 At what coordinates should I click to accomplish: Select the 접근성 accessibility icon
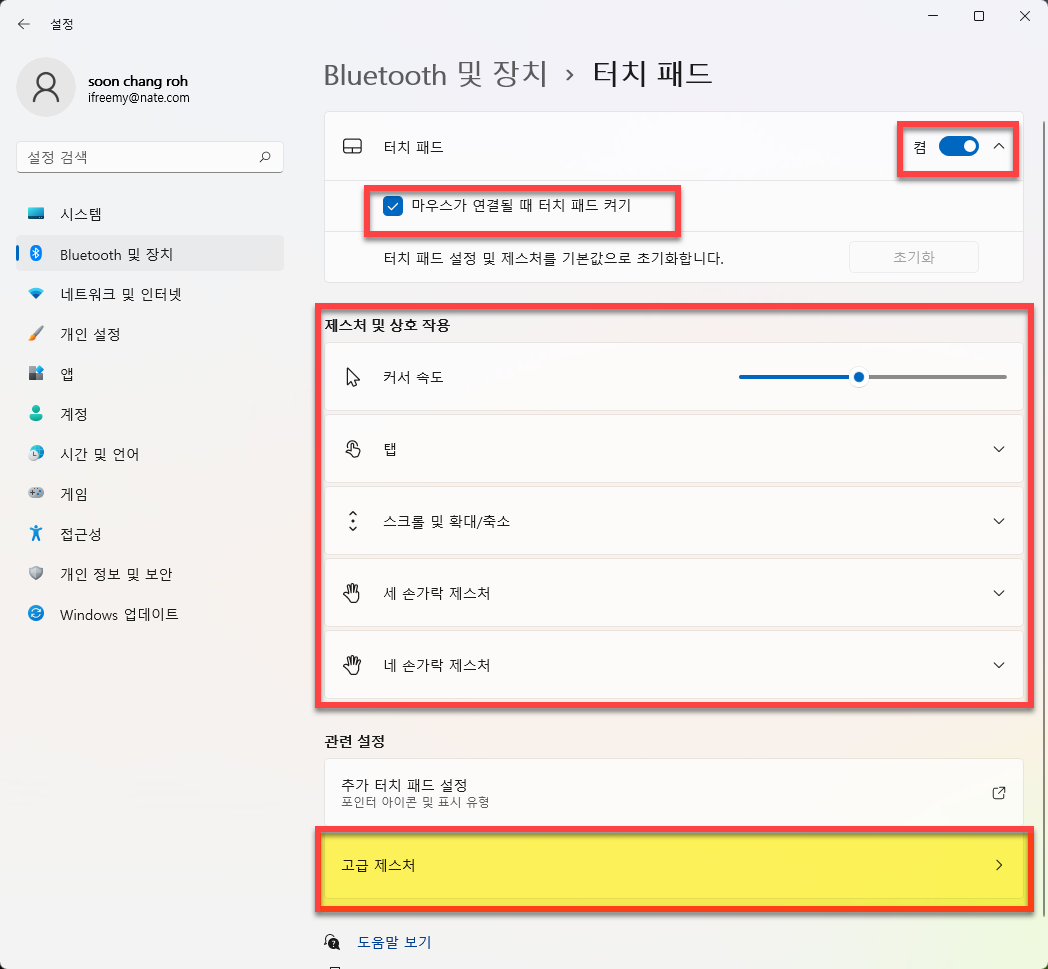coord(34,533)
